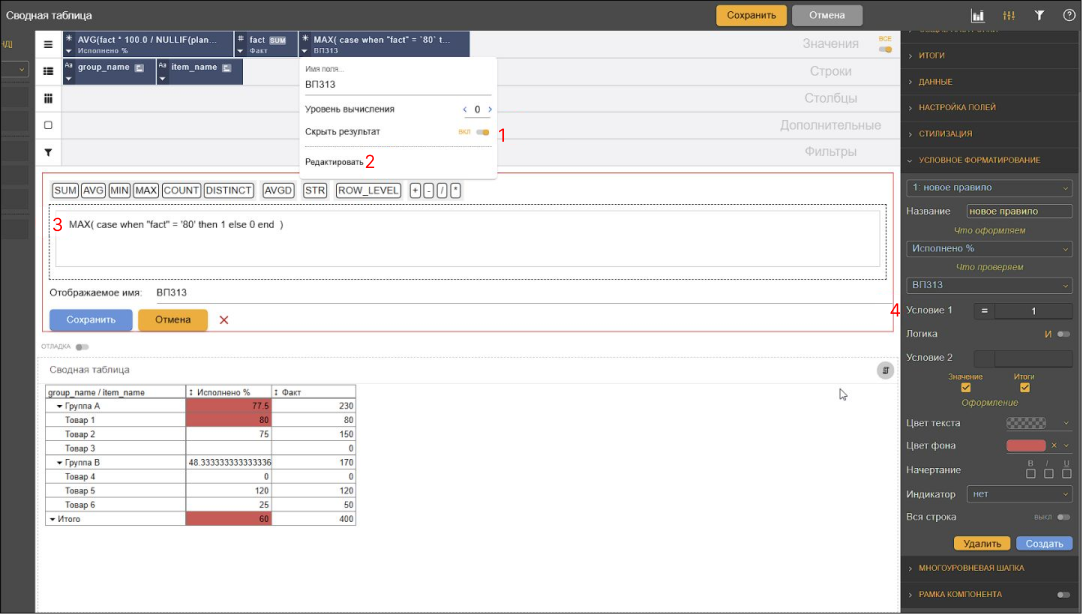Uncheck the Итоги checkbox
The width and height of the screenshot is (1082, 614).
click(x=1025, y=388)
